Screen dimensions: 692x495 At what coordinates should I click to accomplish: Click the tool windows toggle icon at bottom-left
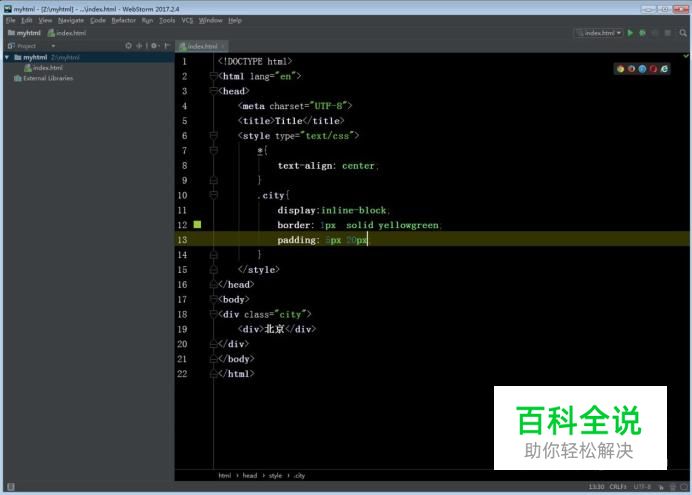tap(11, 487)
